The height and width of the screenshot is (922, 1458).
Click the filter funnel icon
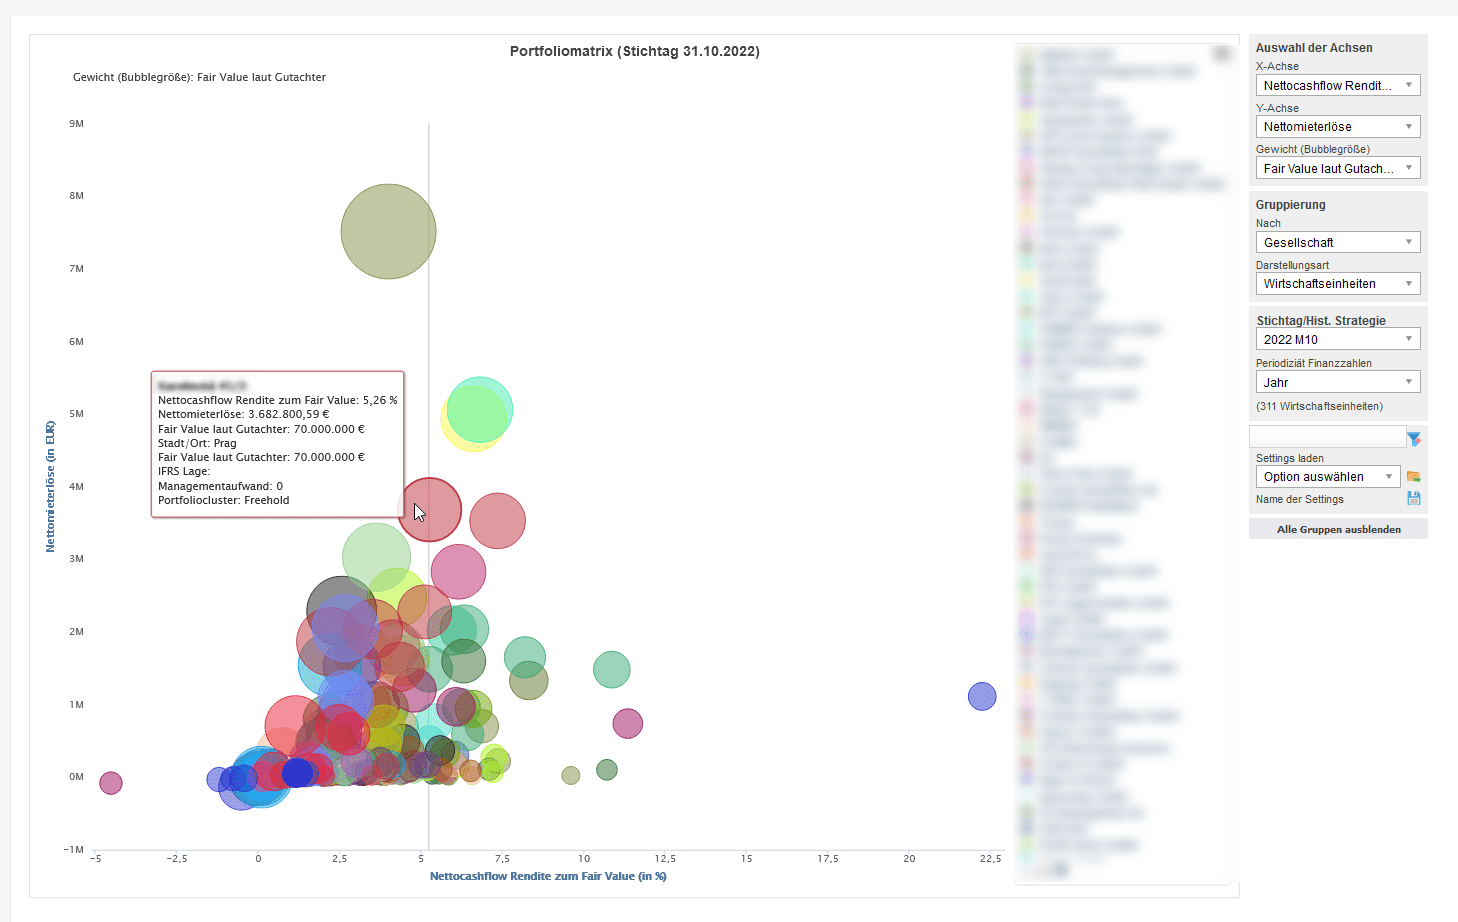[x=1414, y=438]
